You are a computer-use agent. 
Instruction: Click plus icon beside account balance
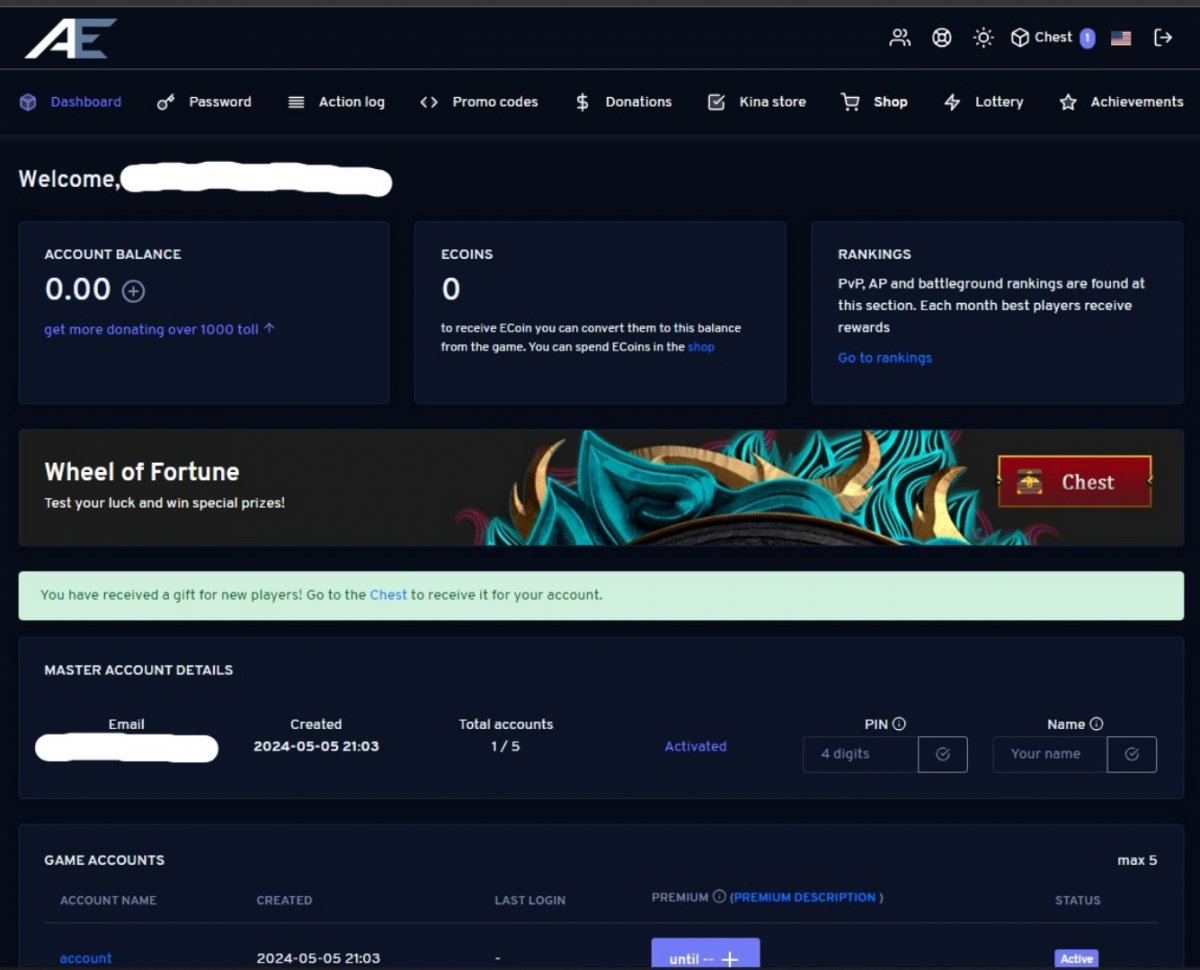133,291
